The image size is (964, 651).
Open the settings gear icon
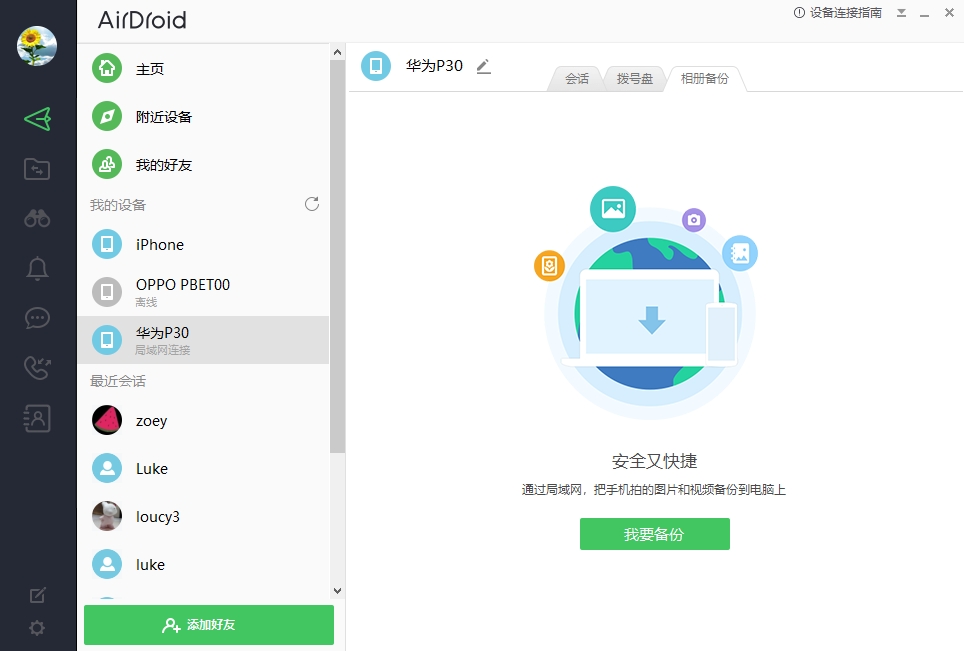[x=37, y=628]
